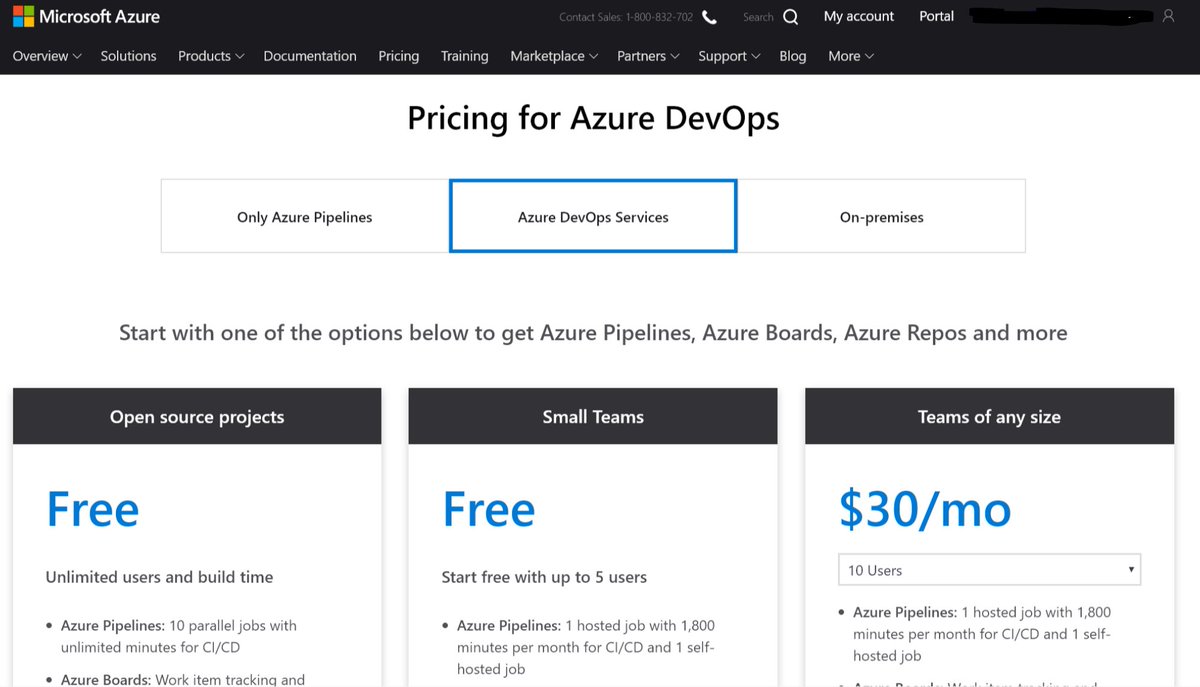Expand the More menu
This screenshot has height=687, width=1200.
point(851,56)
